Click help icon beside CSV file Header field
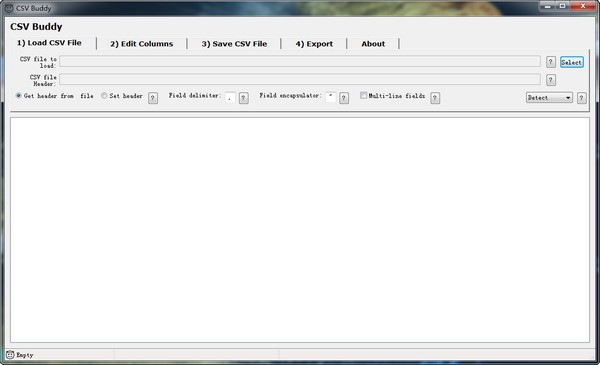Viewport: 600px width, 365px height. click(x=550, y=80)
